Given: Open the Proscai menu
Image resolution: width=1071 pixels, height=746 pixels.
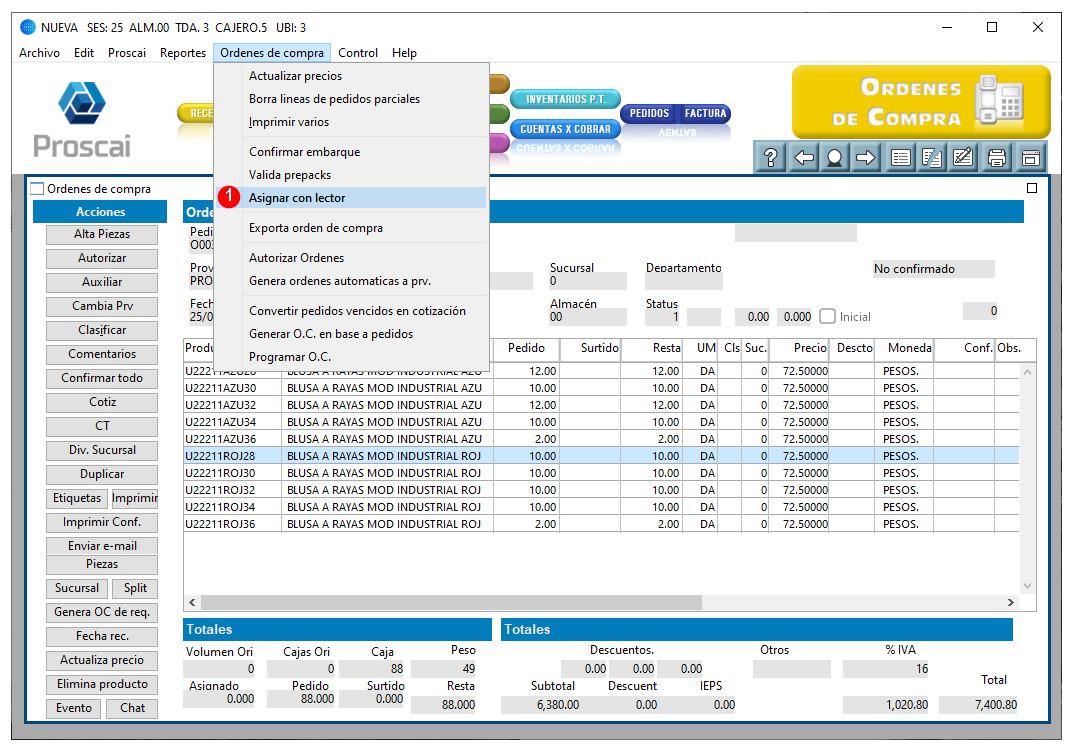Looking at the screenshot, I should 127,53.
